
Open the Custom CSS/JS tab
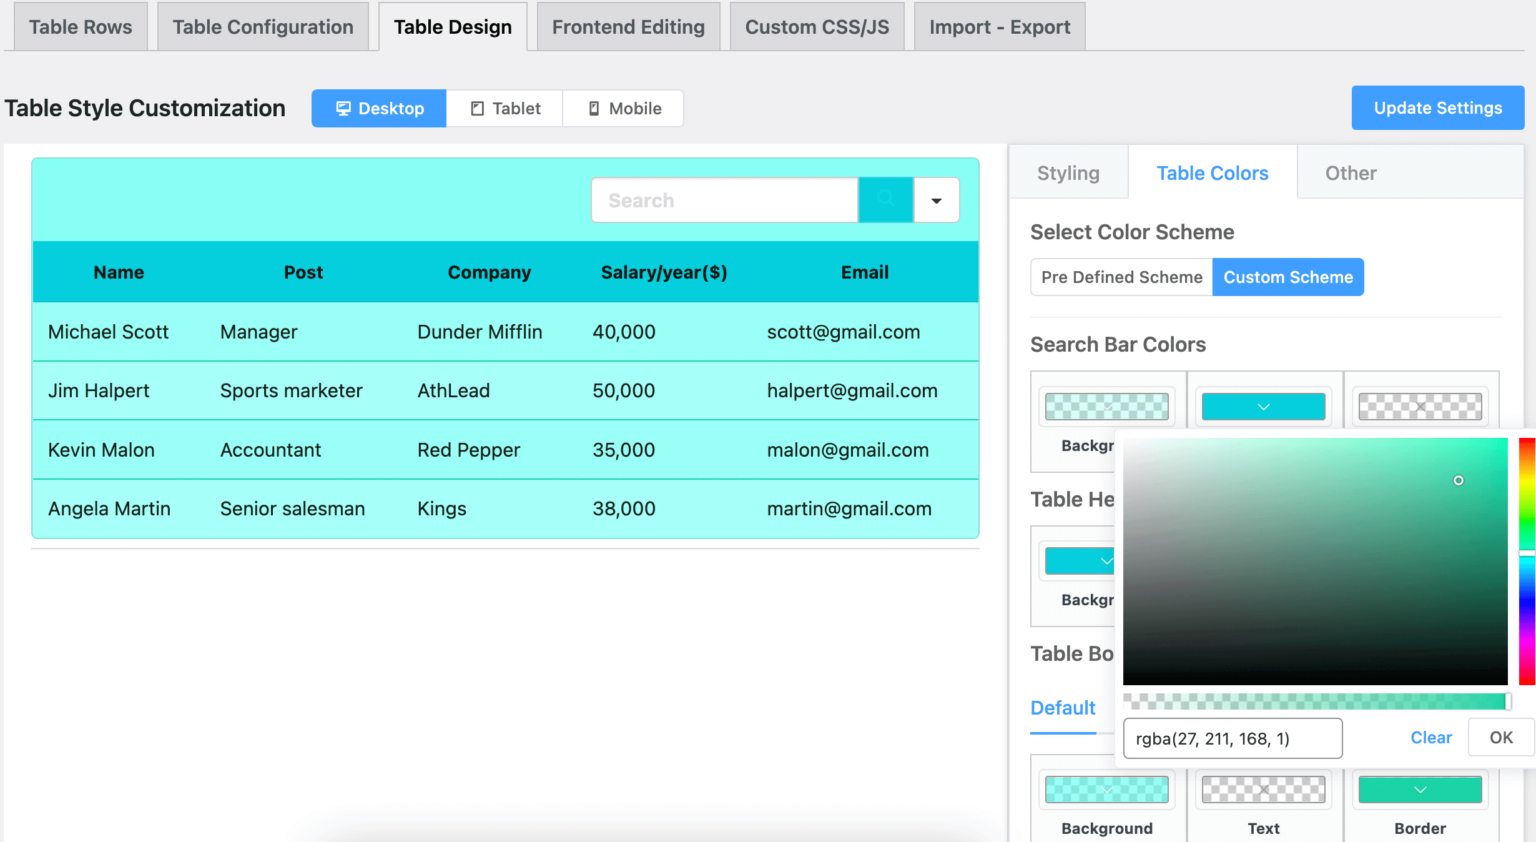pyautogui.click(x=817, y=27)
